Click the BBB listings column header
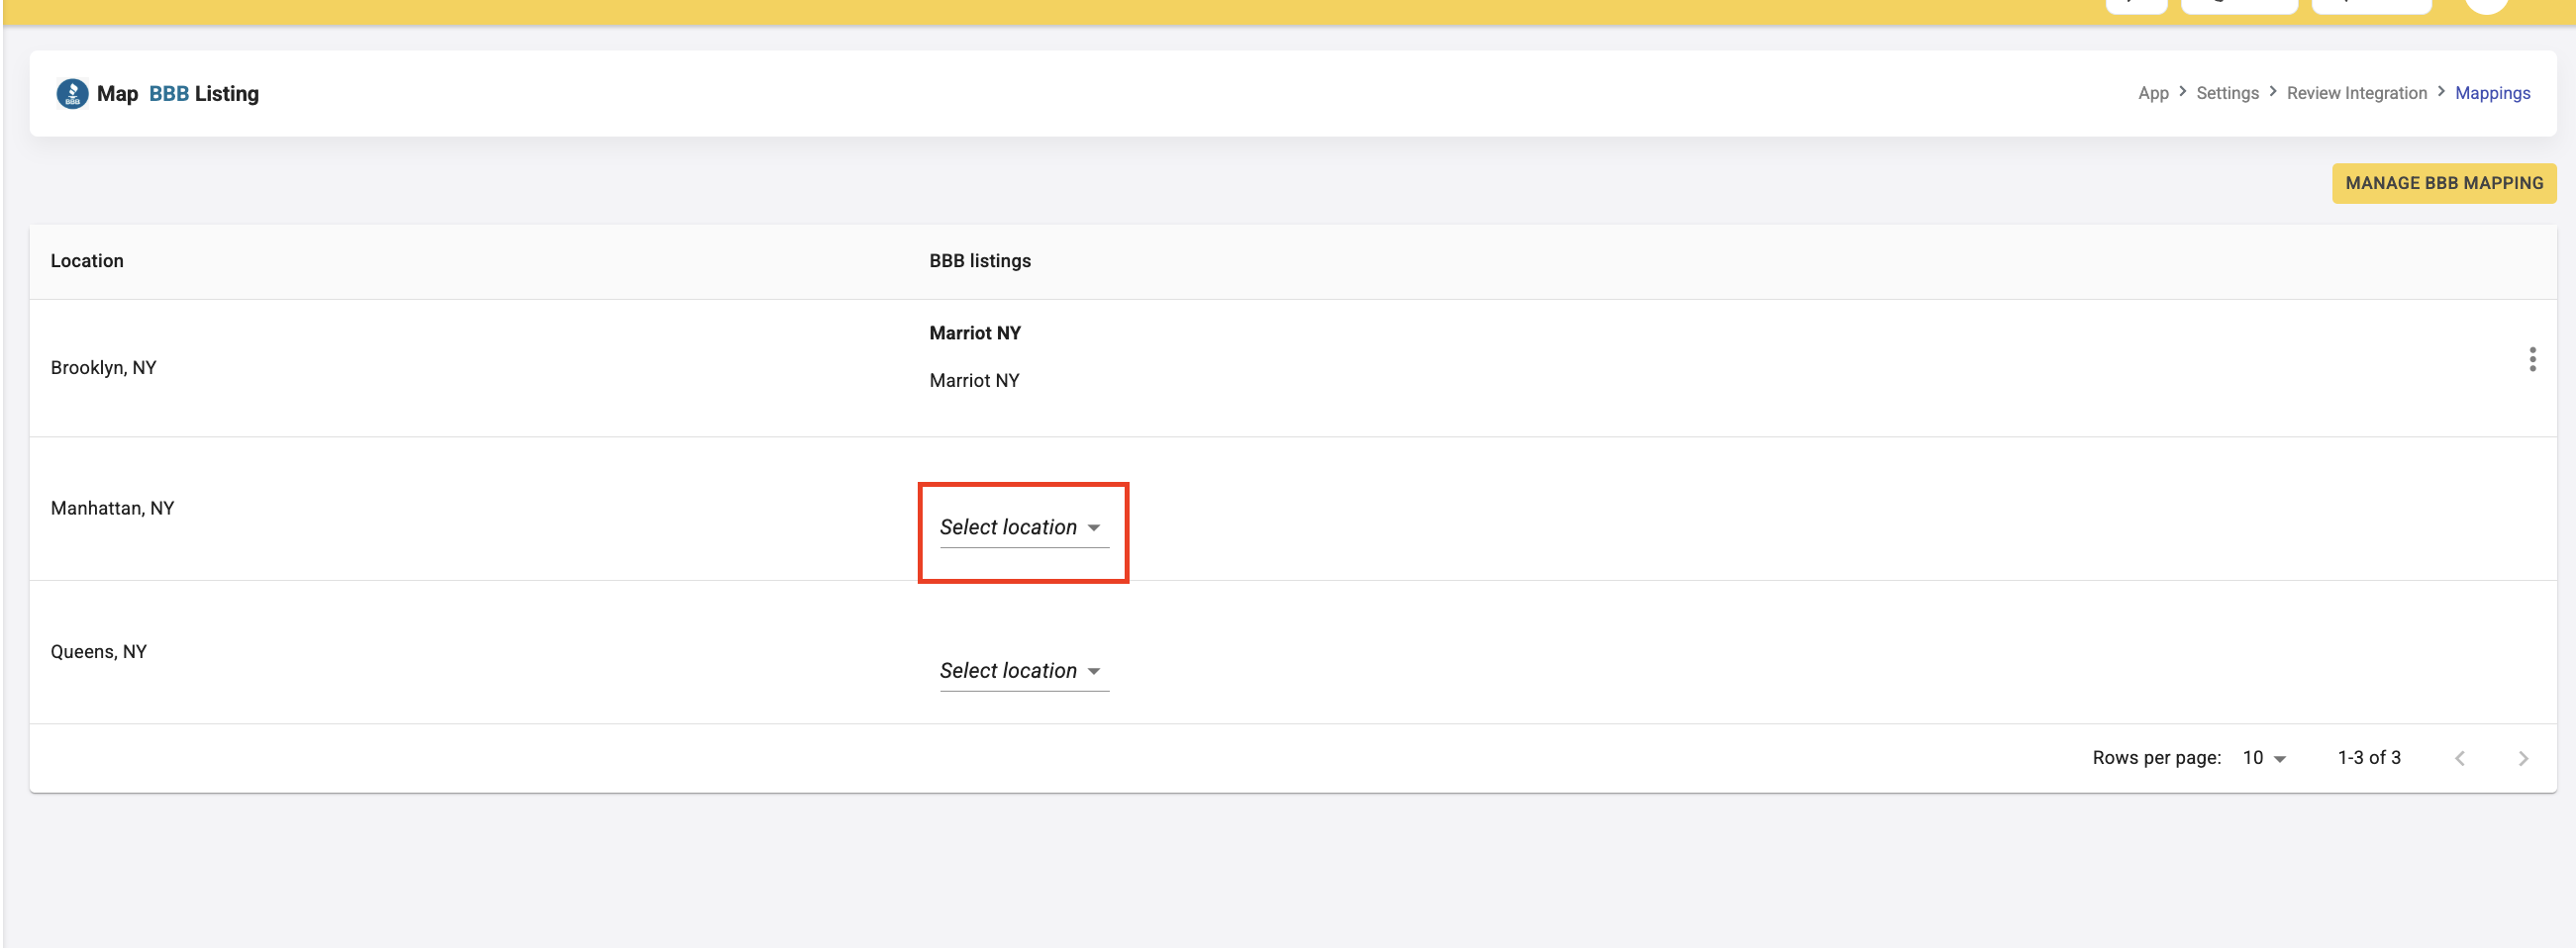This screenshot has width=2576, height=948. coord(980,261)
